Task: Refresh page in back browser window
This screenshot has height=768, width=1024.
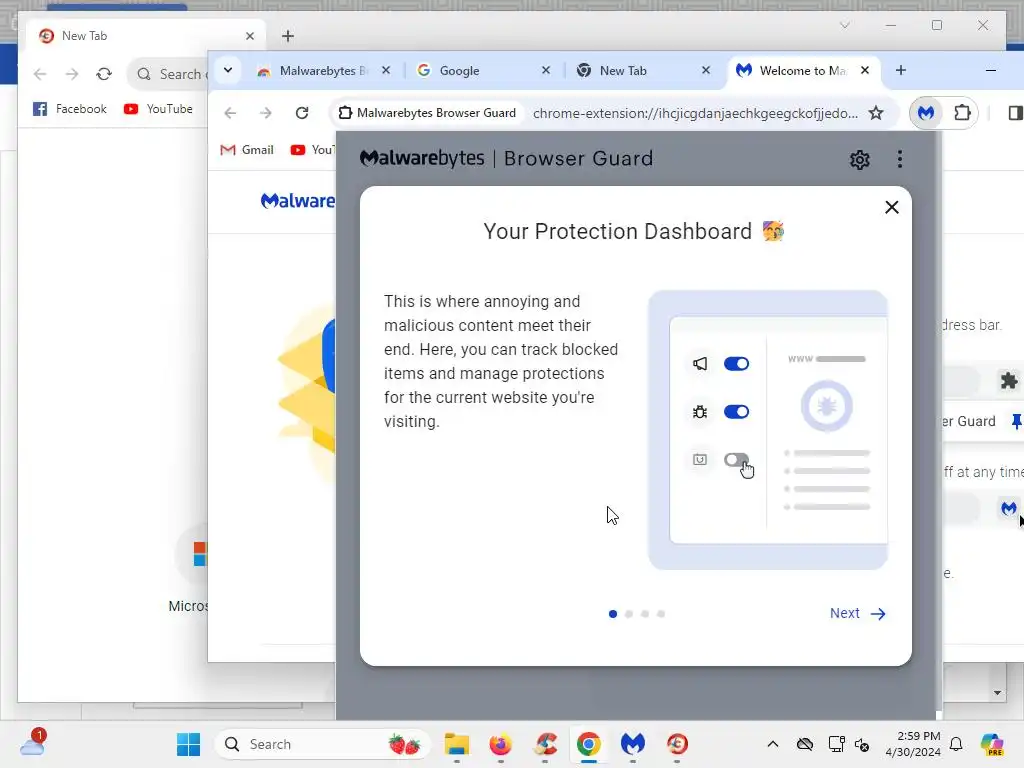Action: (x=104, y=74)
